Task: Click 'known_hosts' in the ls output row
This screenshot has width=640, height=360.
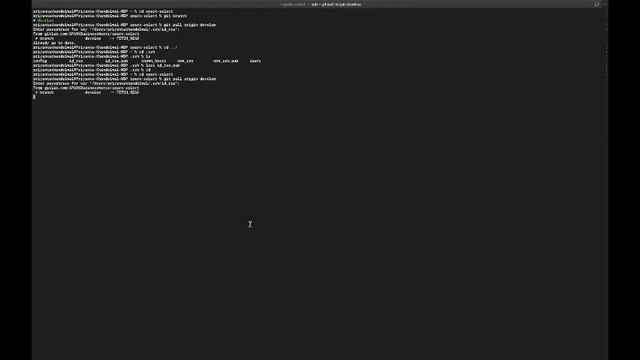Action: (153, 61)
